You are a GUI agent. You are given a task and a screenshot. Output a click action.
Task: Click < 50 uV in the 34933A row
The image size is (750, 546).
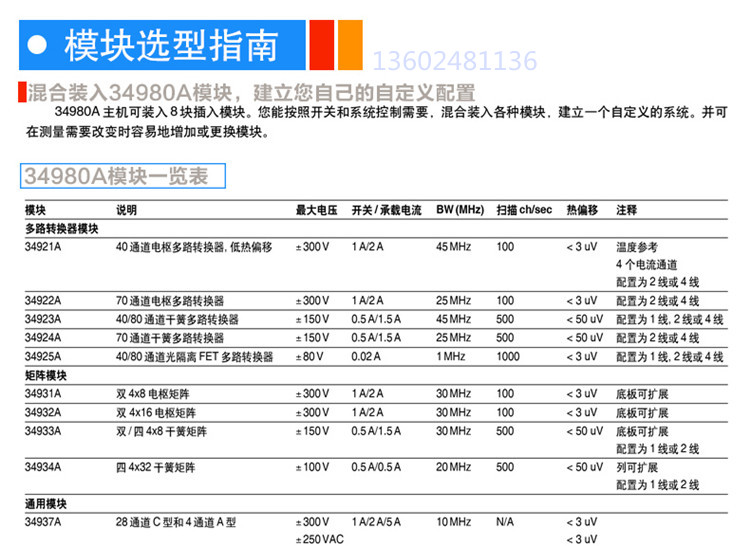[x=585, y=431]
